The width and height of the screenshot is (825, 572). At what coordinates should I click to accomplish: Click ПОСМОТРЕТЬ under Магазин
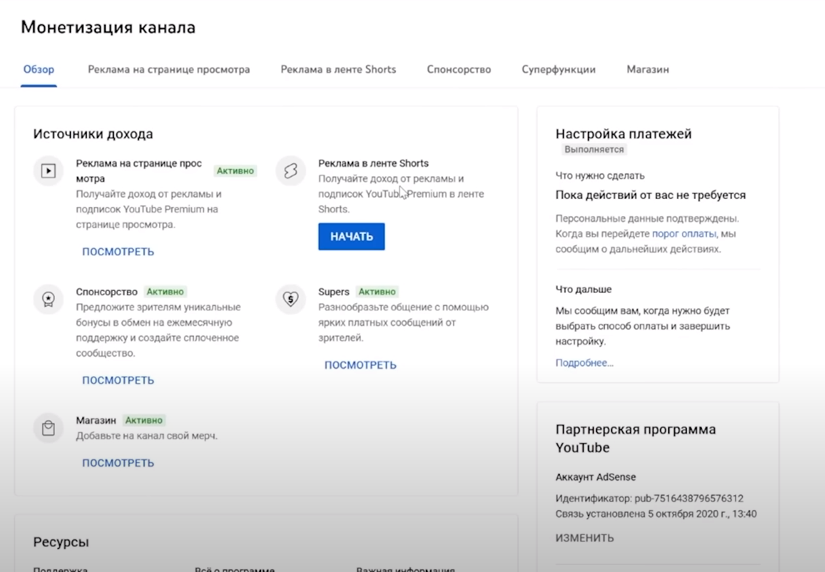(x=118, y=463)
